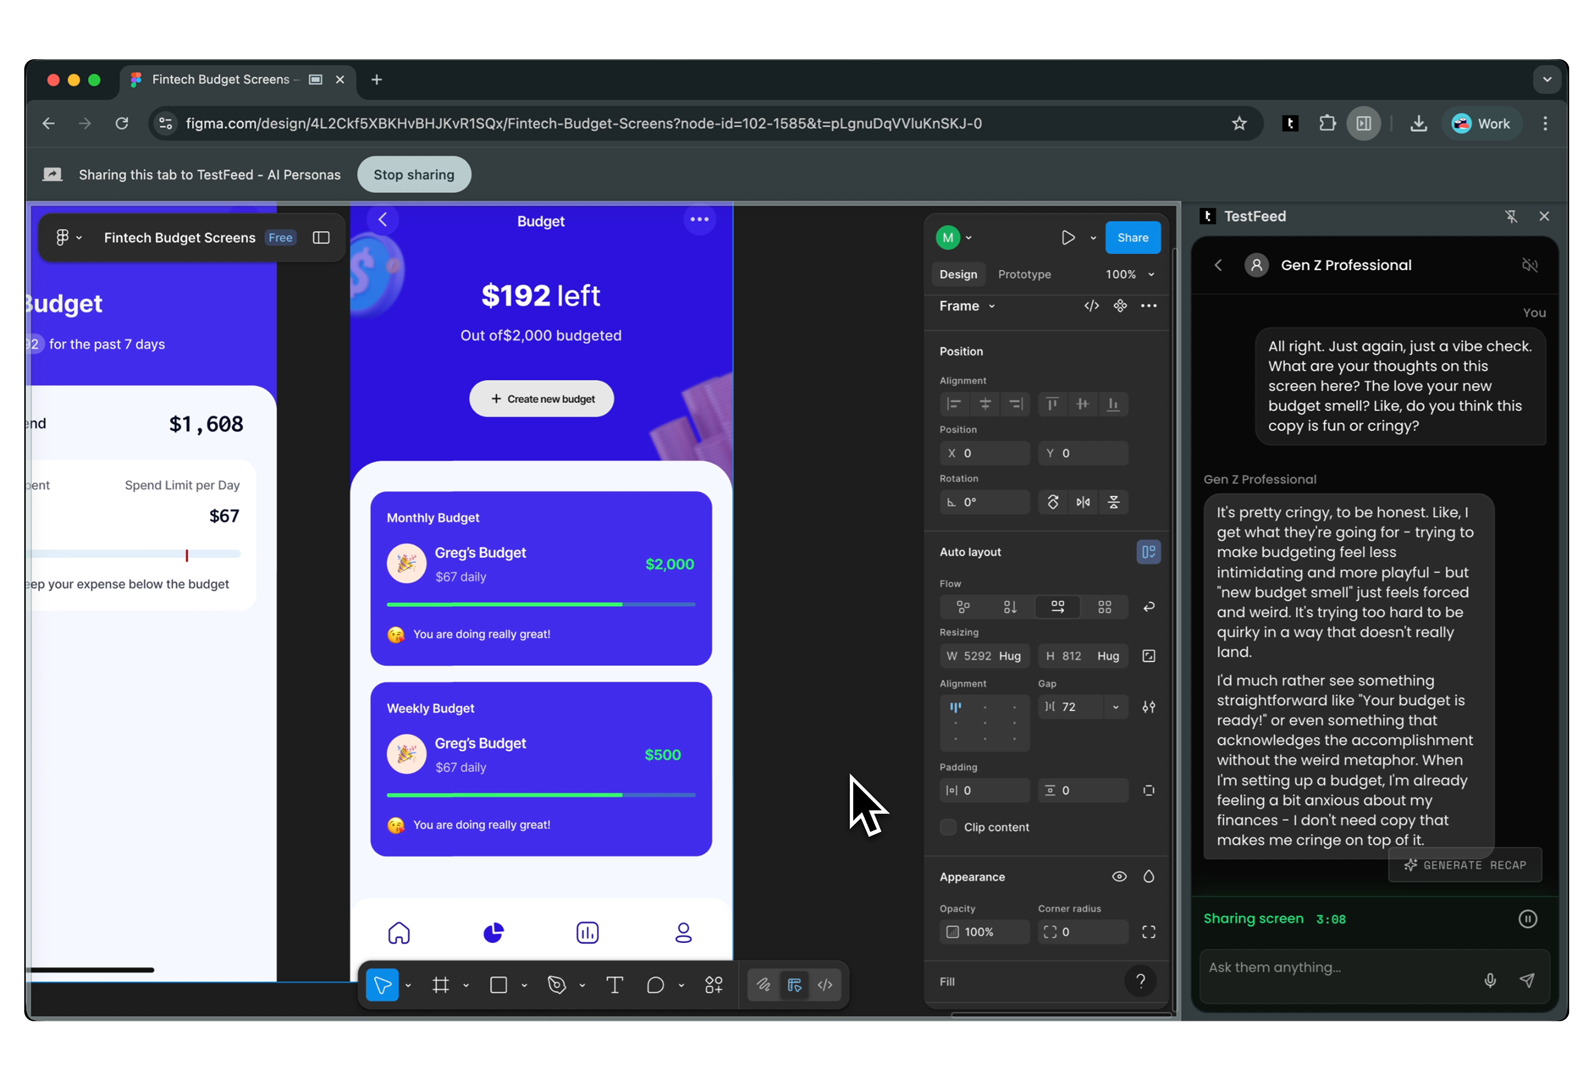This screenshot has height=1080, width=1593.
Task: Toggle constrain proportions icon beside Hug
Action: (x=1149, y=656)
